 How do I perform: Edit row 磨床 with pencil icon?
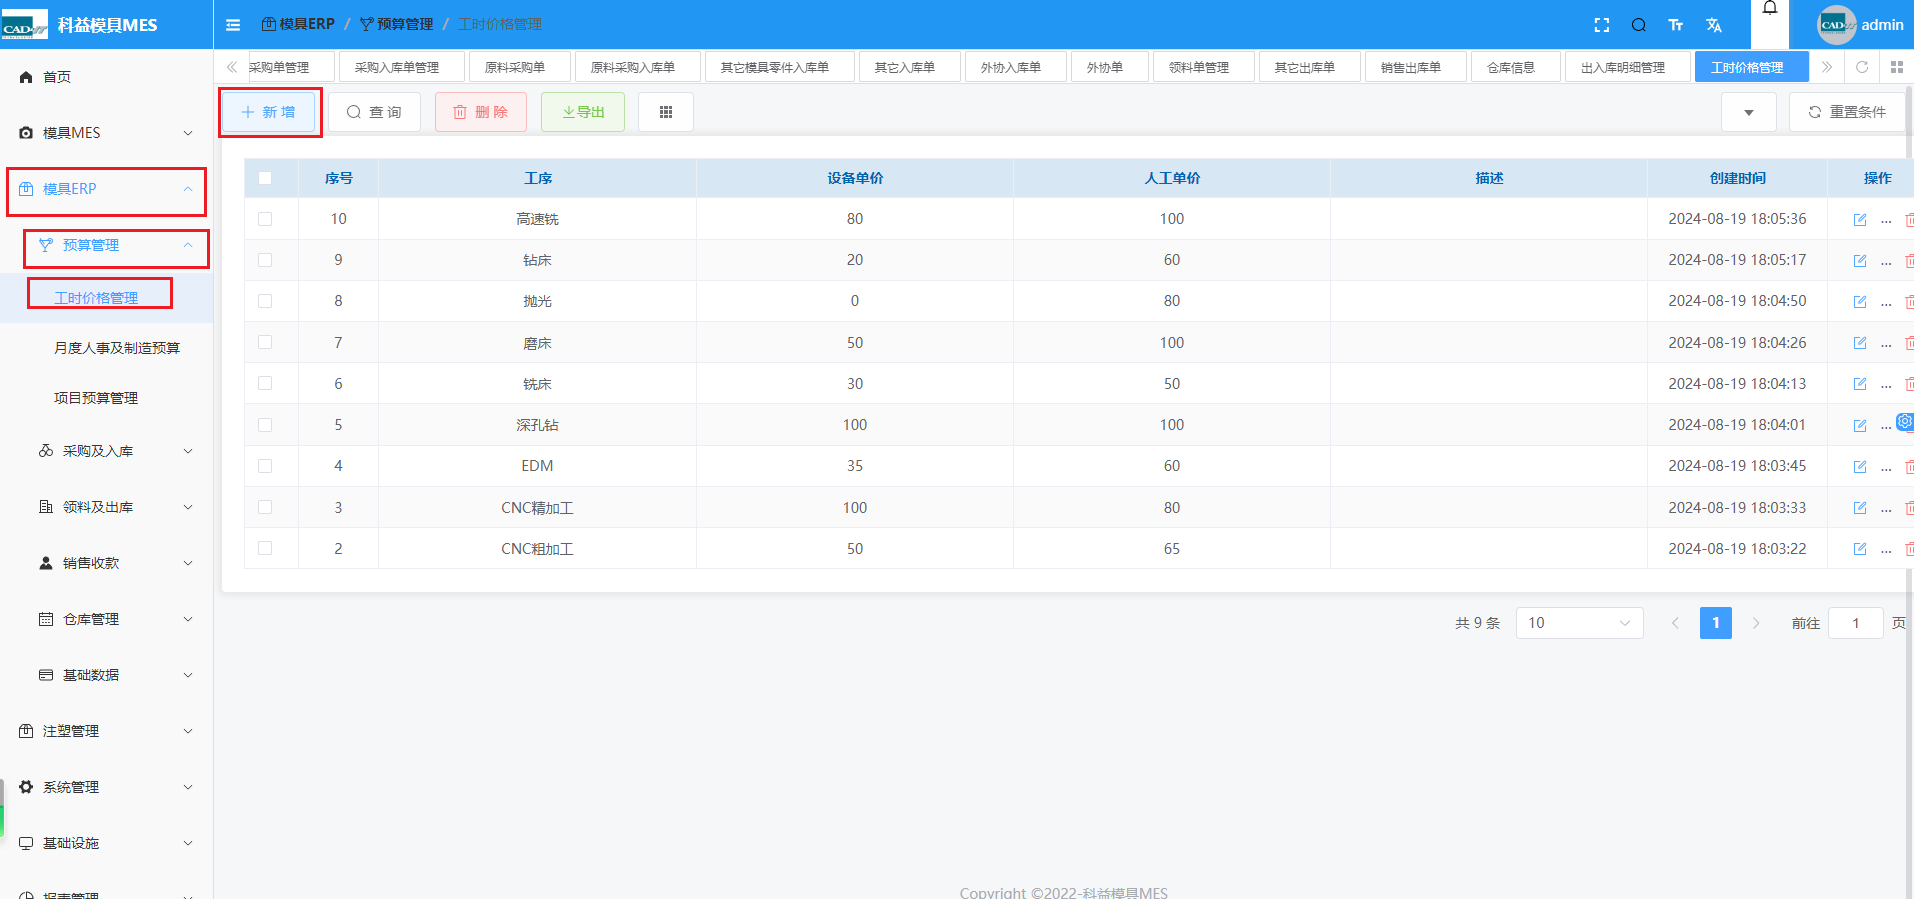[x=1860, y=343]
